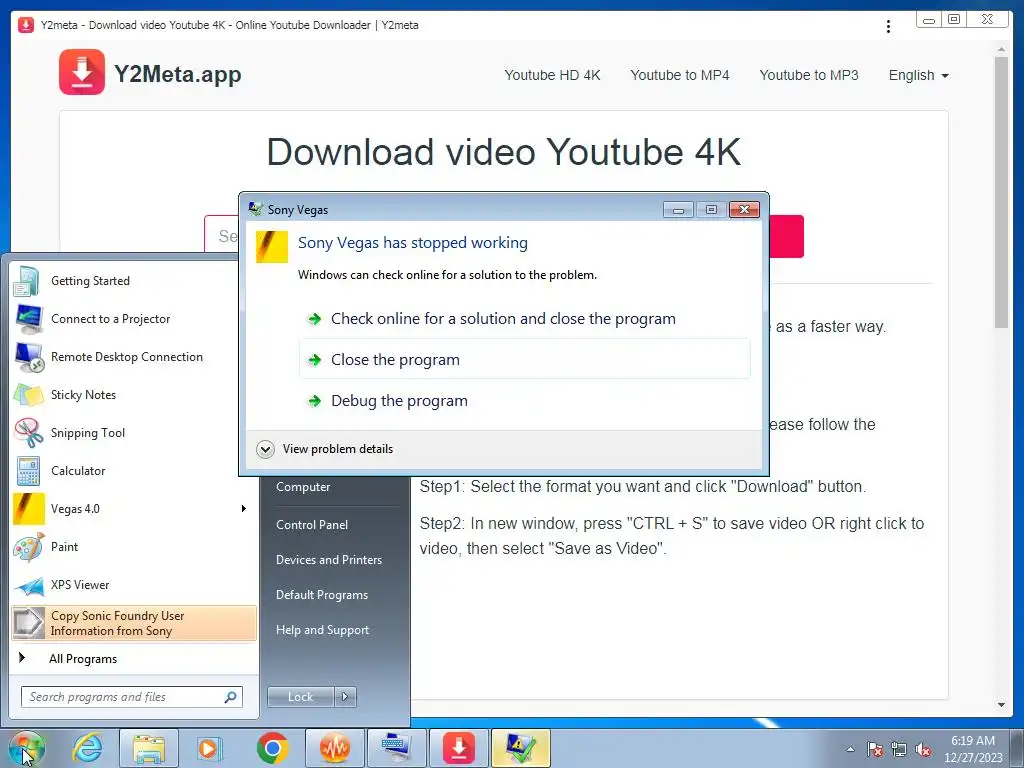
Task: Show hidden tray icons arrow
Action: 850,749
